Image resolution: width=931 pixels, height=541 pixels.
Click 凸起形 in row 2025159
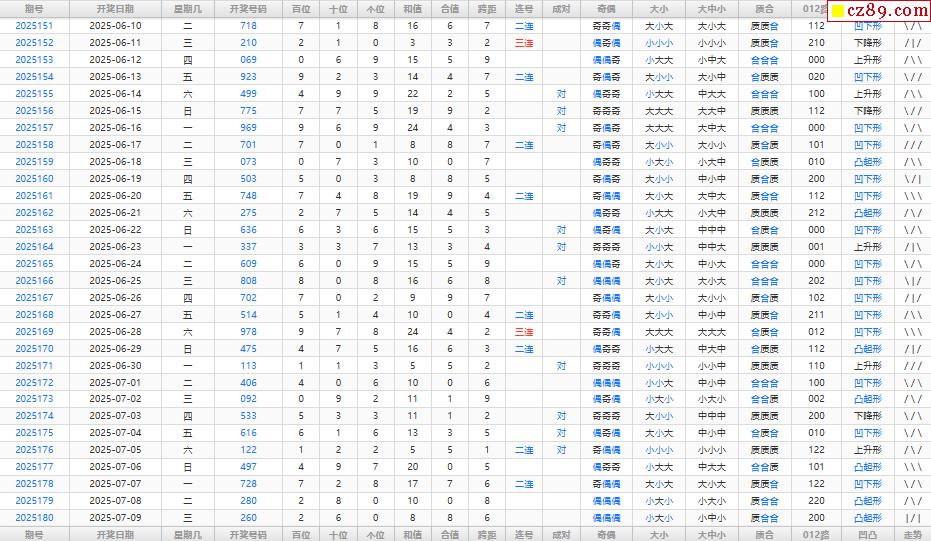pyautogui.click(x=867, y=162)
